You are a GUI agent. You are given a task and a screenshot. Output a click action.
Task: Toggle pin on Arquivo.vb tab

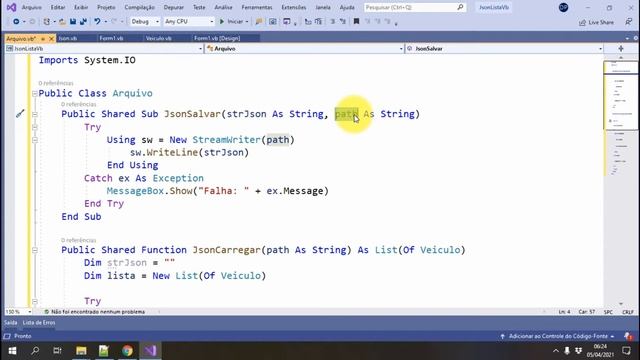[43, 39]
